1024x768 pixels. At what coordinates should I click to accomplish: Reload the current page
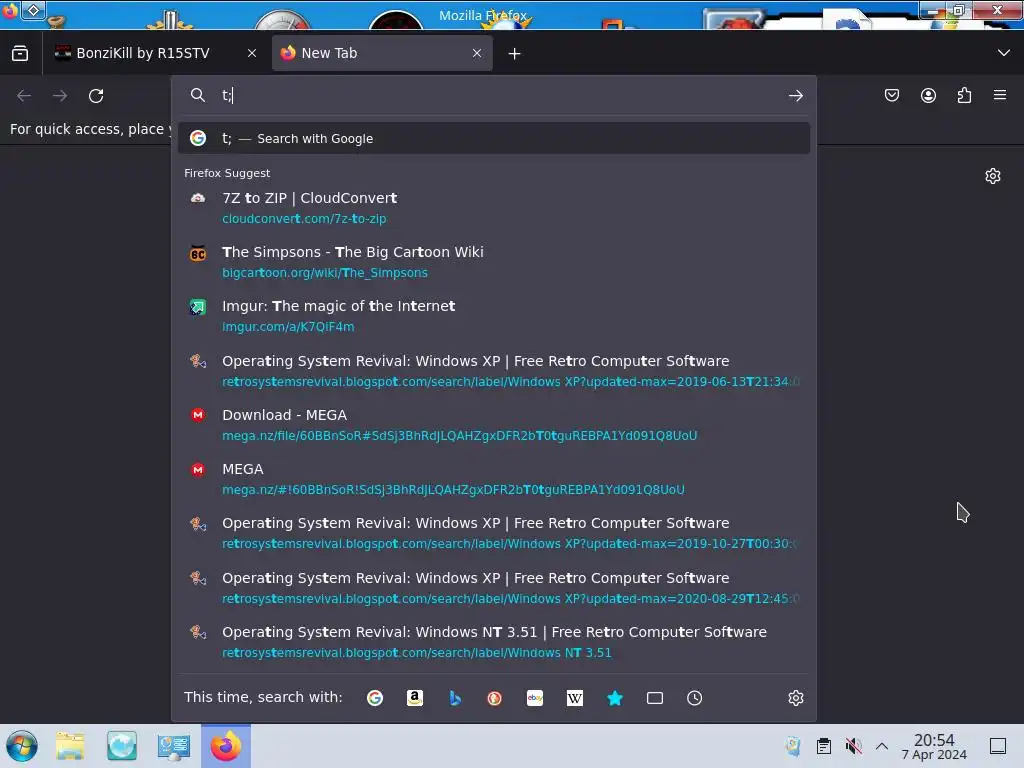coord(96,96)
